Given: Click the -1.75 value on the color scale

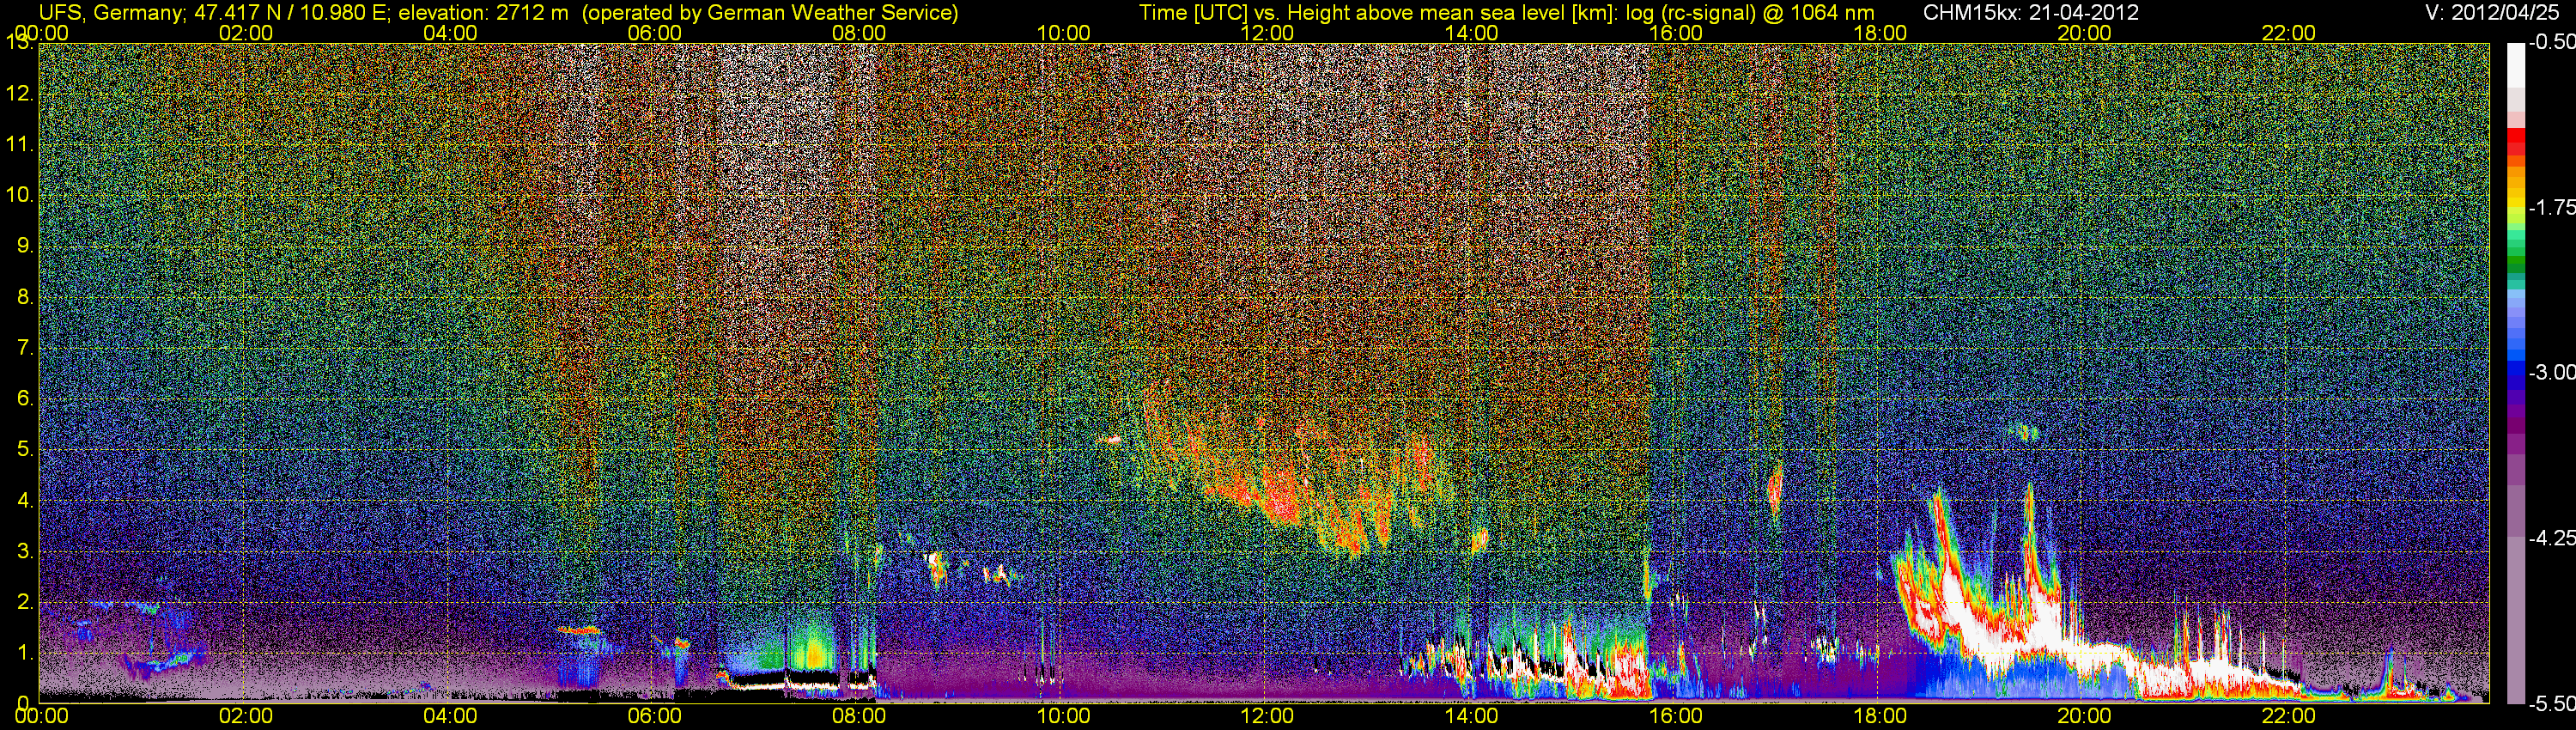Looking at the screenshot, I should click(2551, 208).
